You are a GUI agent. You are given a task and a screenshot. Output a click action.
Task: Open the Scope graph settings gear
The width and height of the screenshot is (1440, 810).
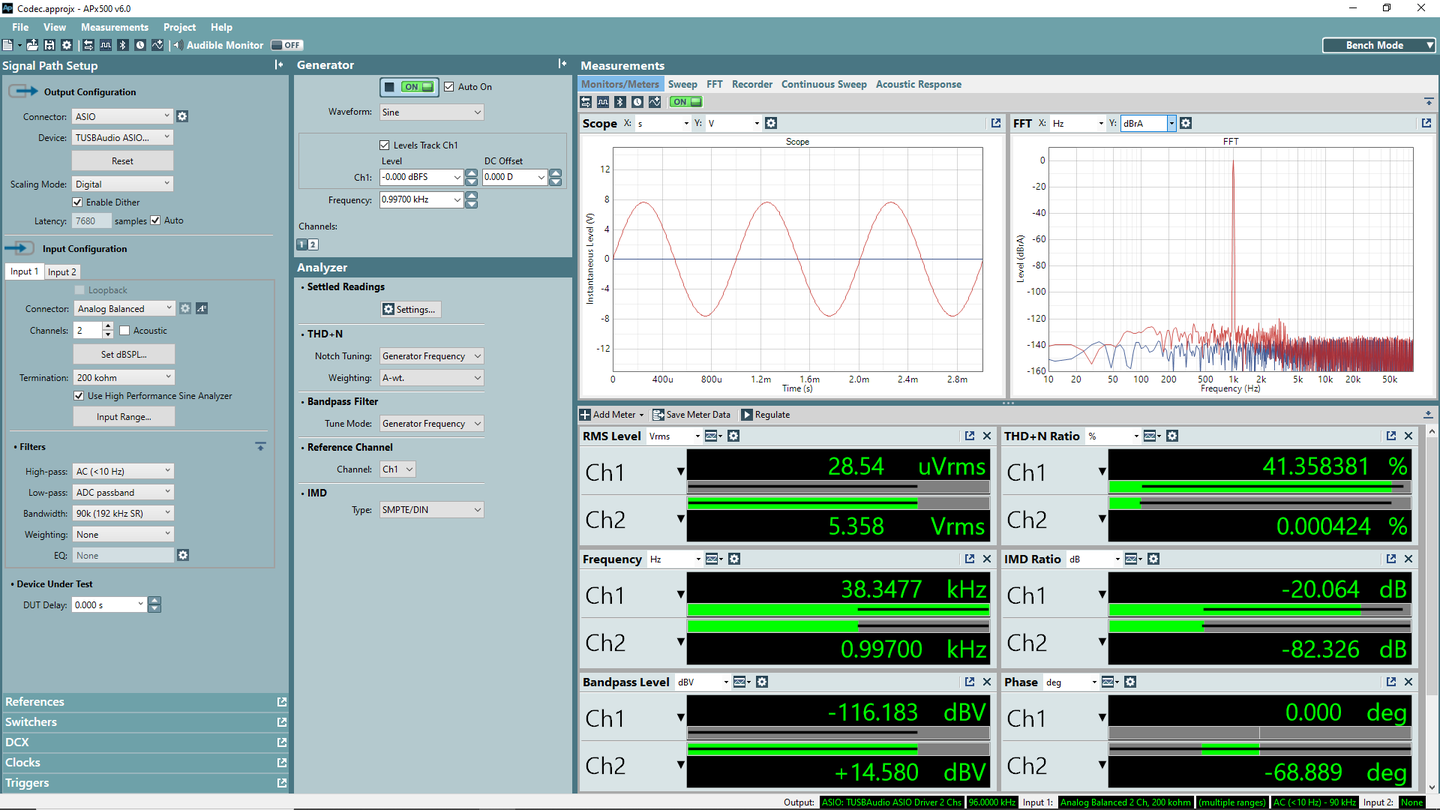771,123
